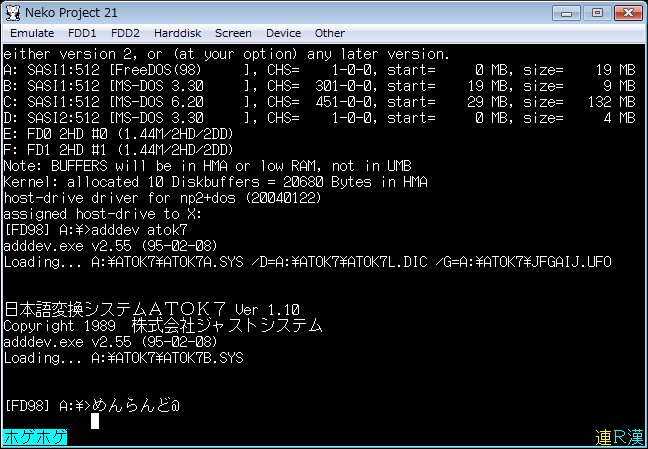Click 'Loading... A:¥ATOK7¥ATOK7A.SYS' line

[x=307, y=262]
